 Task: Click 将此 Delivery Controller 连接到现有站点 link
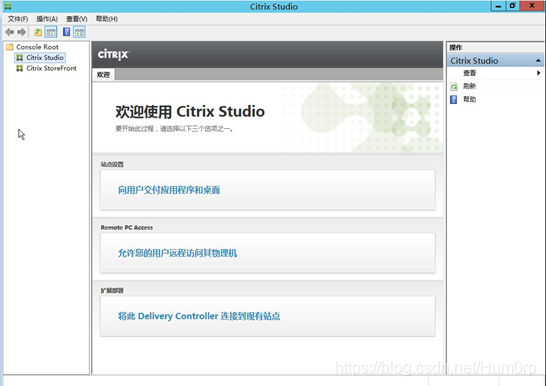click(x=199, y=316)
